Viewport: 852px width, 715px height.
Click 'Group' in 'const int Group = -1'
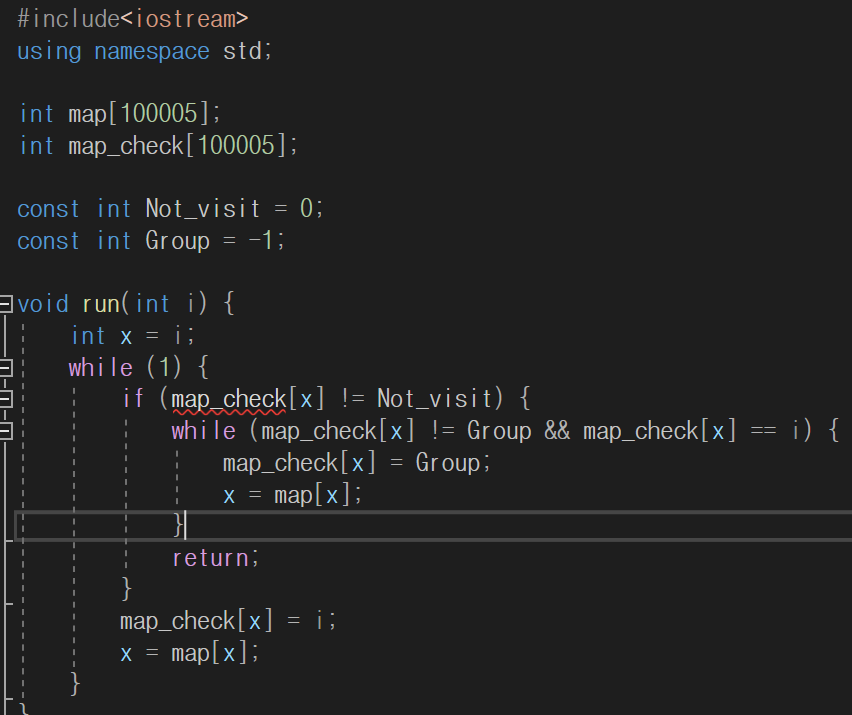[x=178, y=241]
